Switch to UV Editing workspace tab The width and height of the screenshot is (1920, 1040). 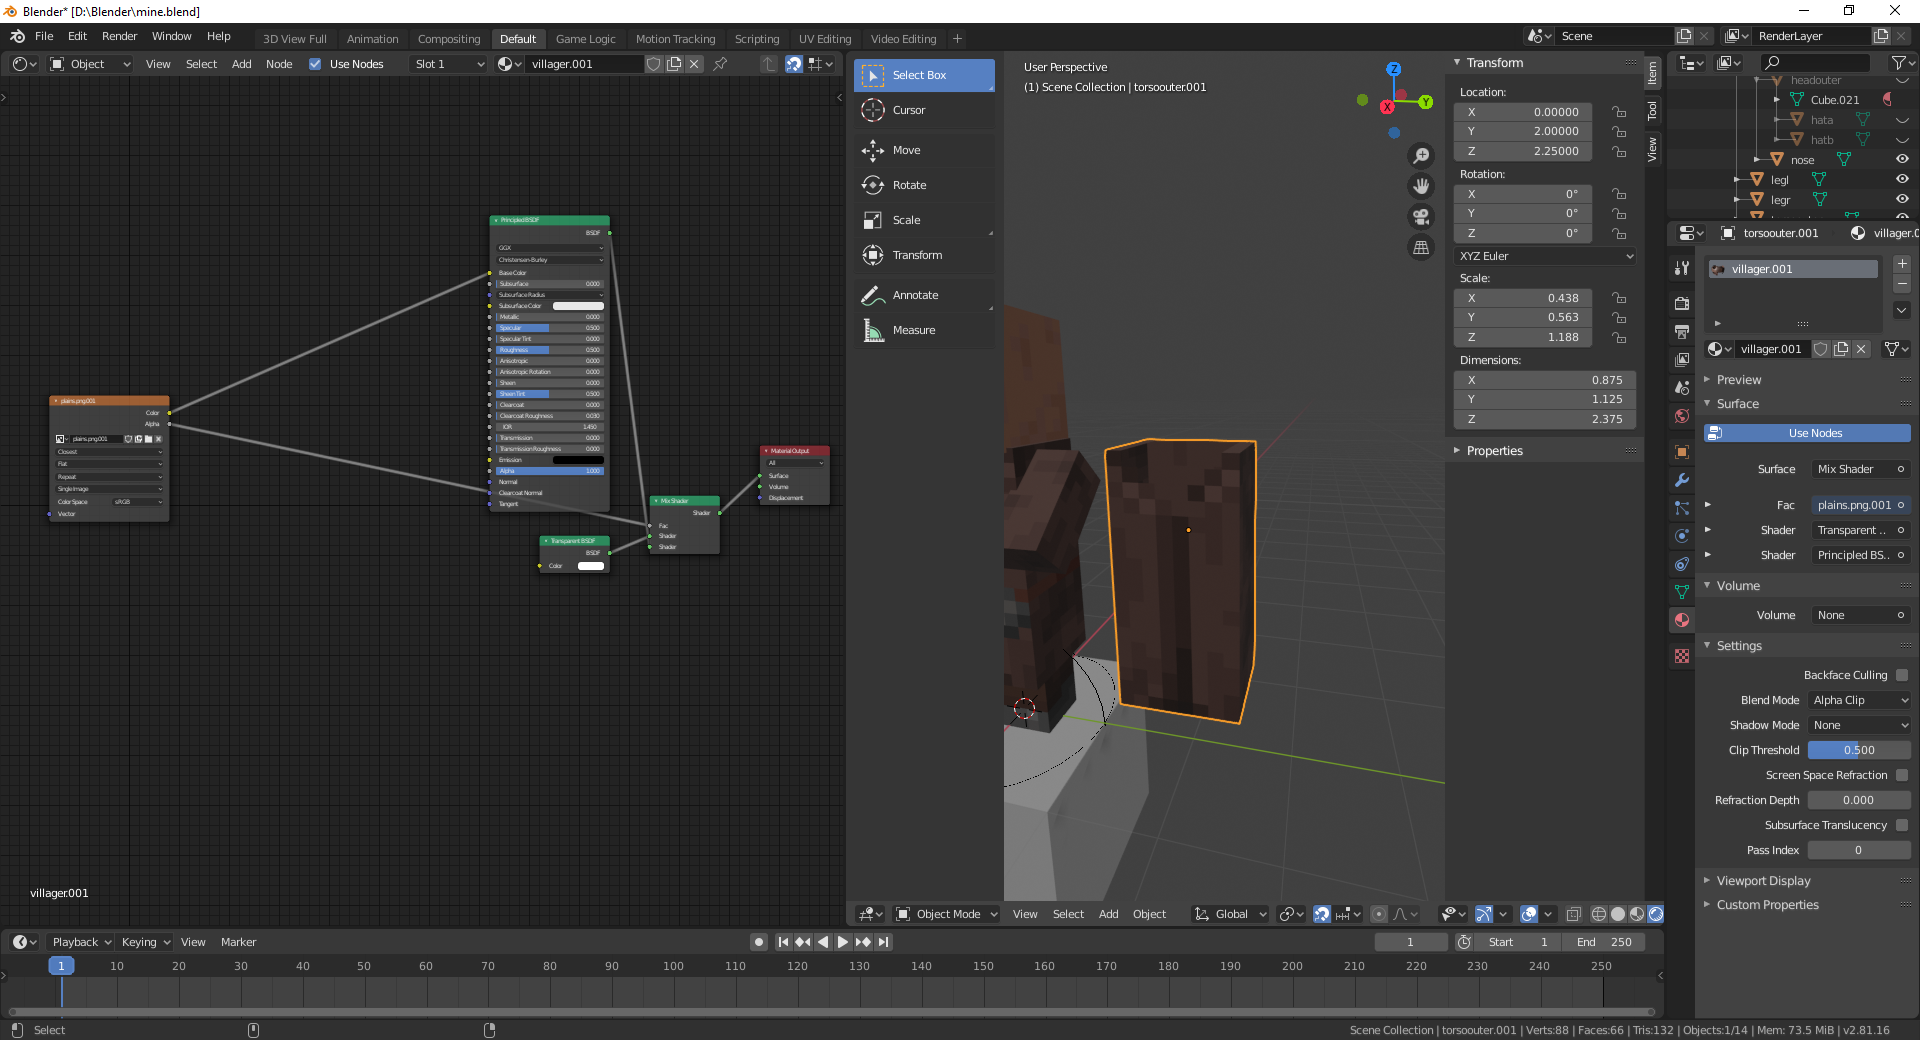click(825, 39)
